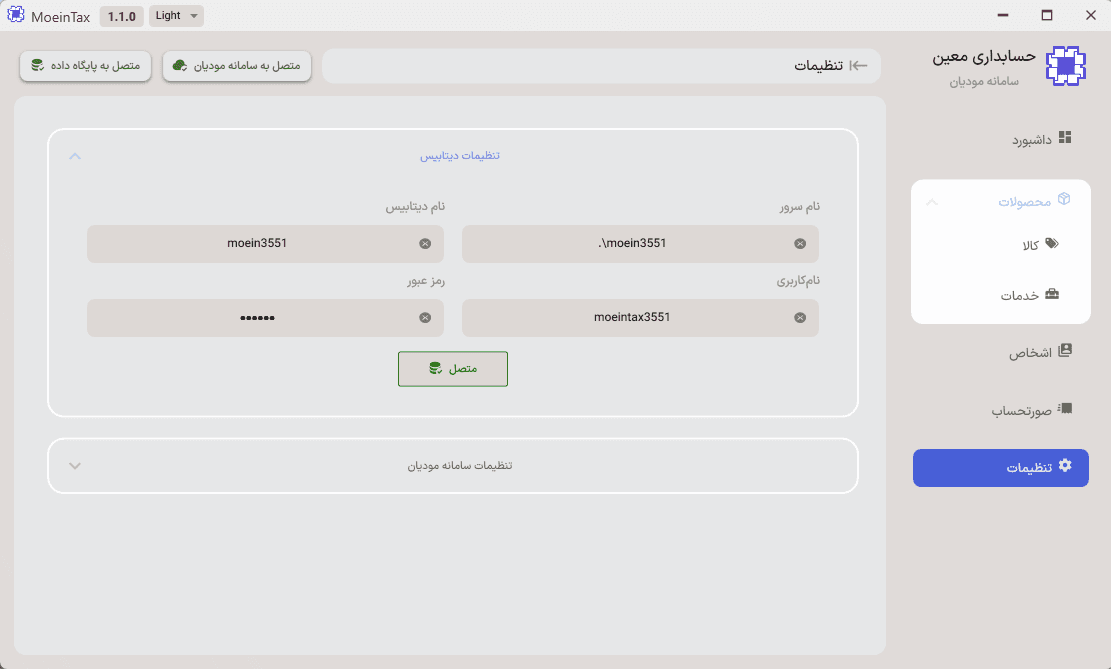1111x669 pixels.
Task: Focus the رمز عبور password field
Action: pos(266,317)
